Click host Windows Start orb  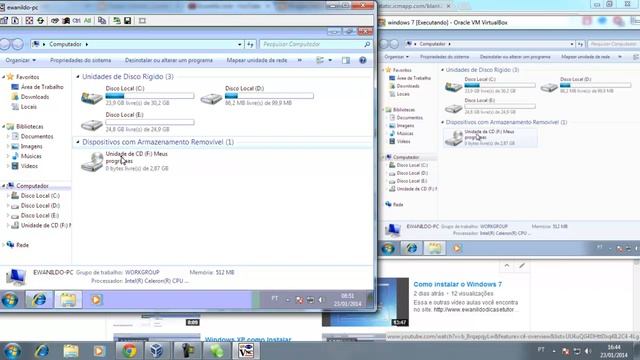(x=12, y=351)
